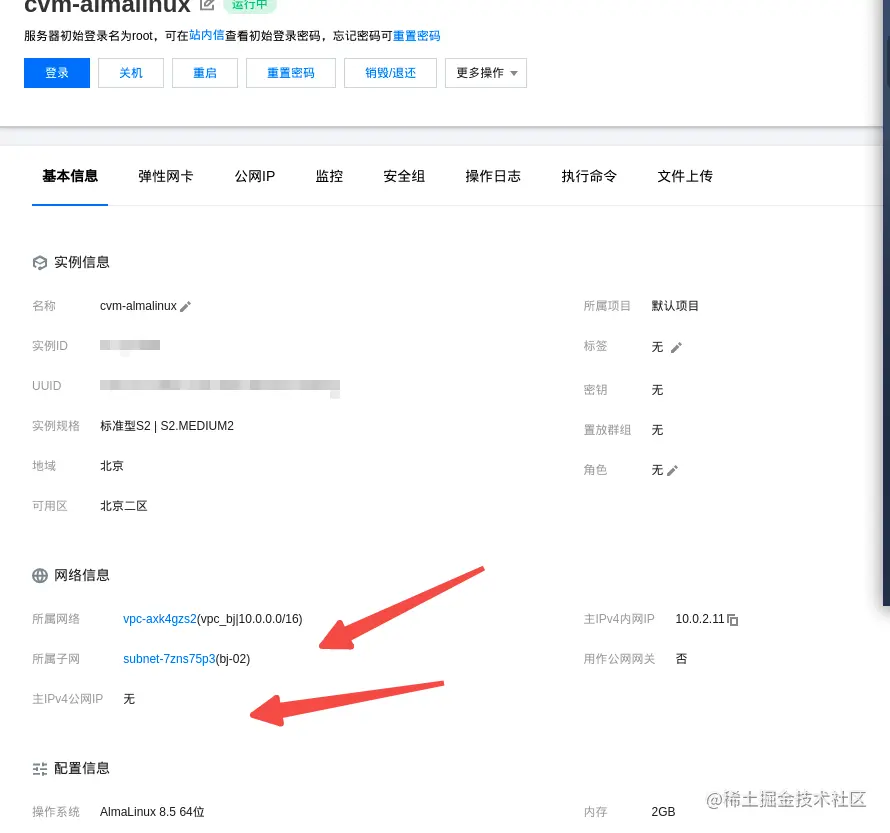Click the 默认项目 project value

(x=675, y=306)
